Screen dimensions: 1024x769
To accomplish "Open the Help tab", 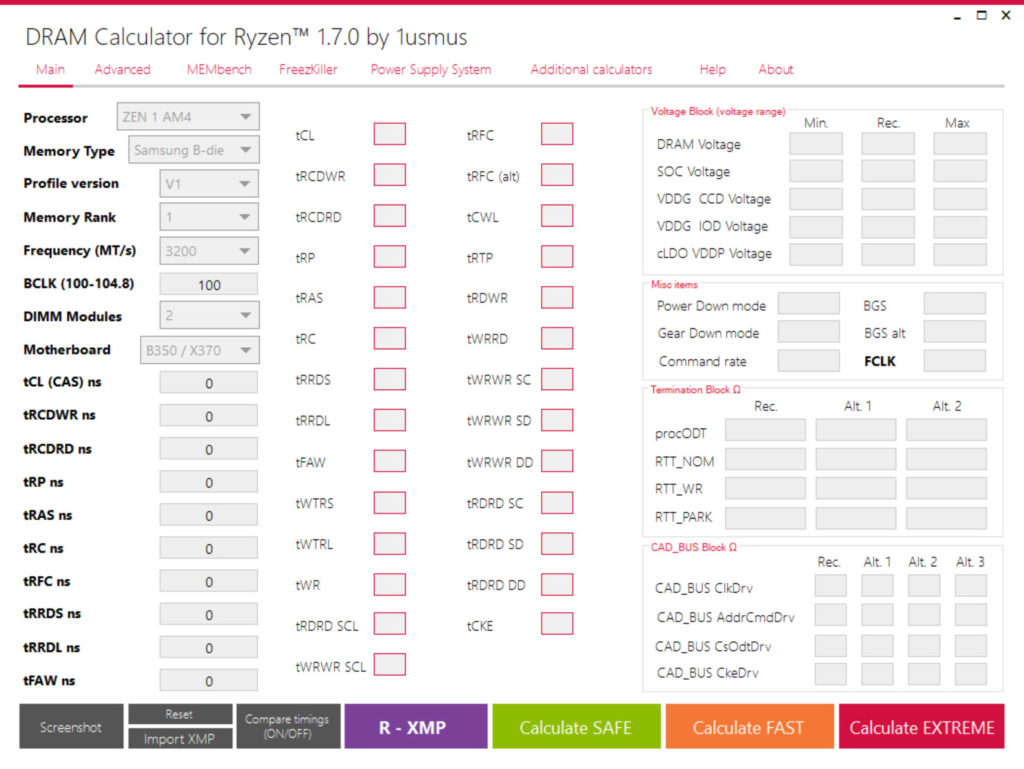I will (712, 70).
